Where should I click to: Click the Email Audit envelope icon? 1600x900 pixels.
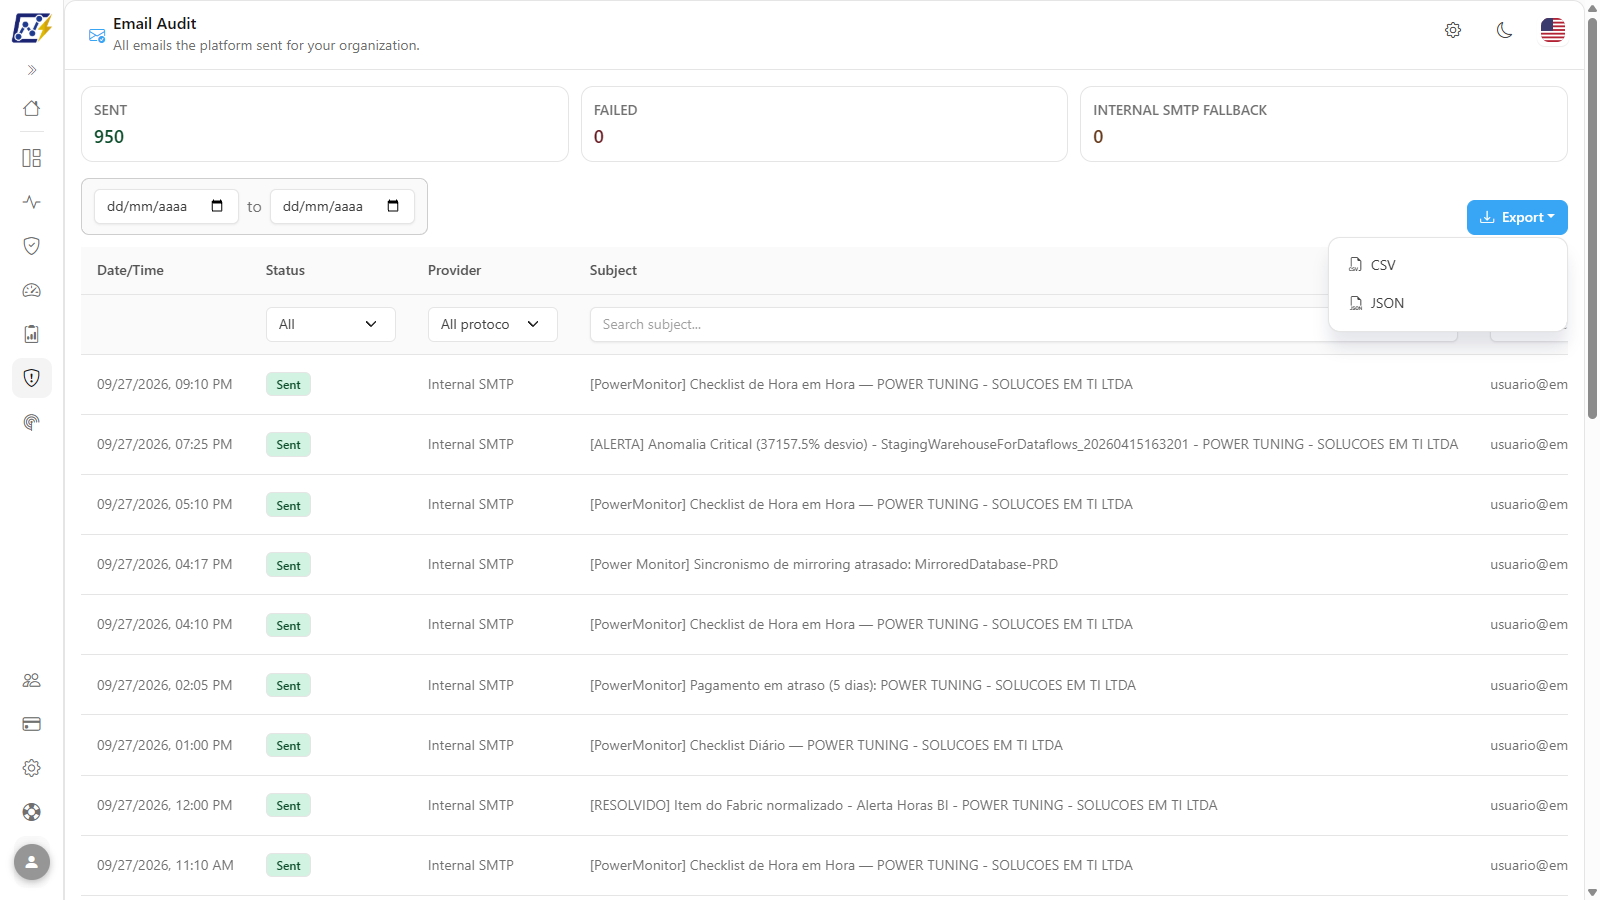[x=97, y=36]
